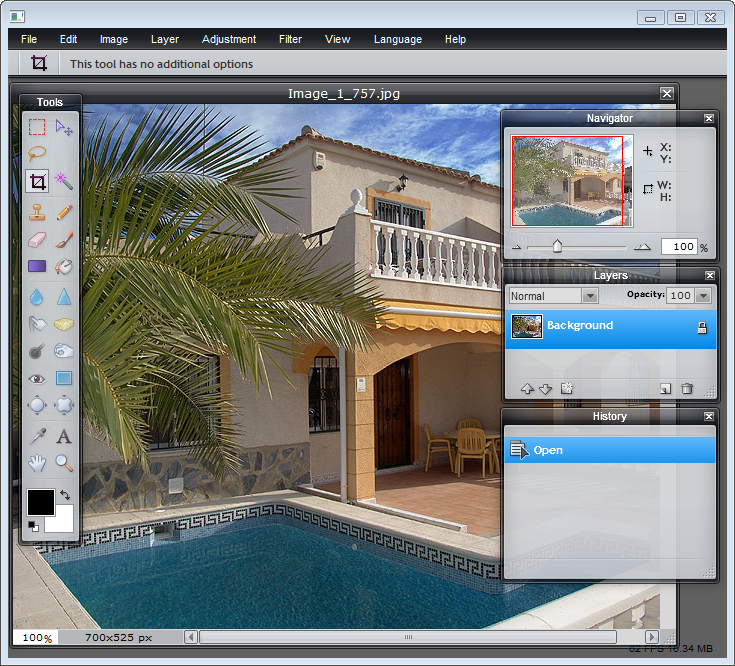Open the Layer menu

tap(165, 39)
